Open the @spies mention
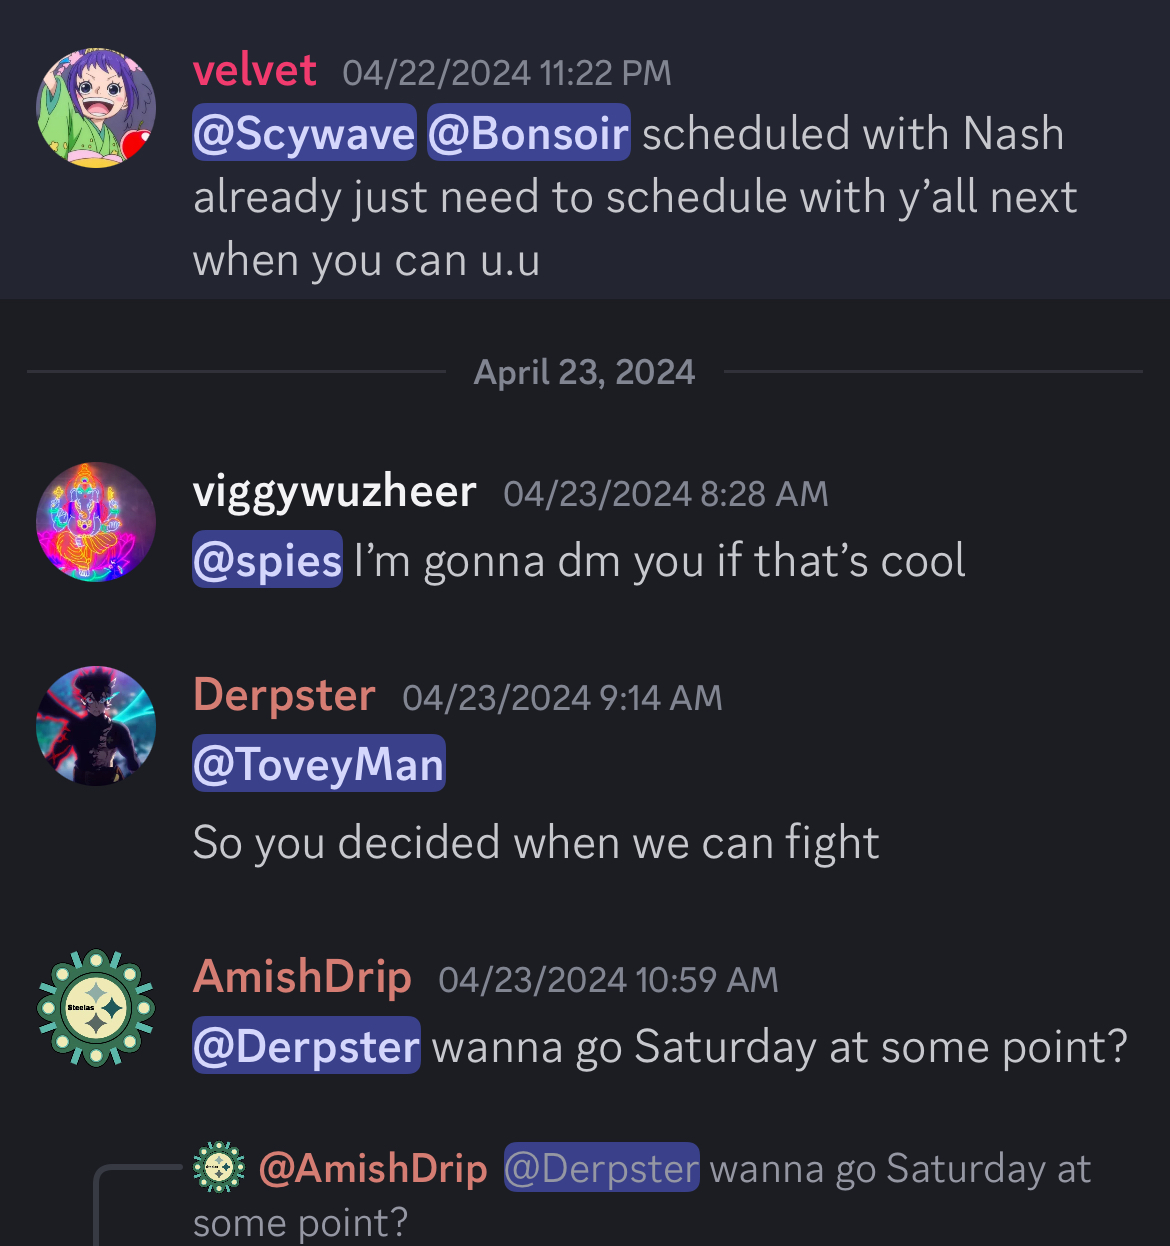 click(x=267, y=560)
